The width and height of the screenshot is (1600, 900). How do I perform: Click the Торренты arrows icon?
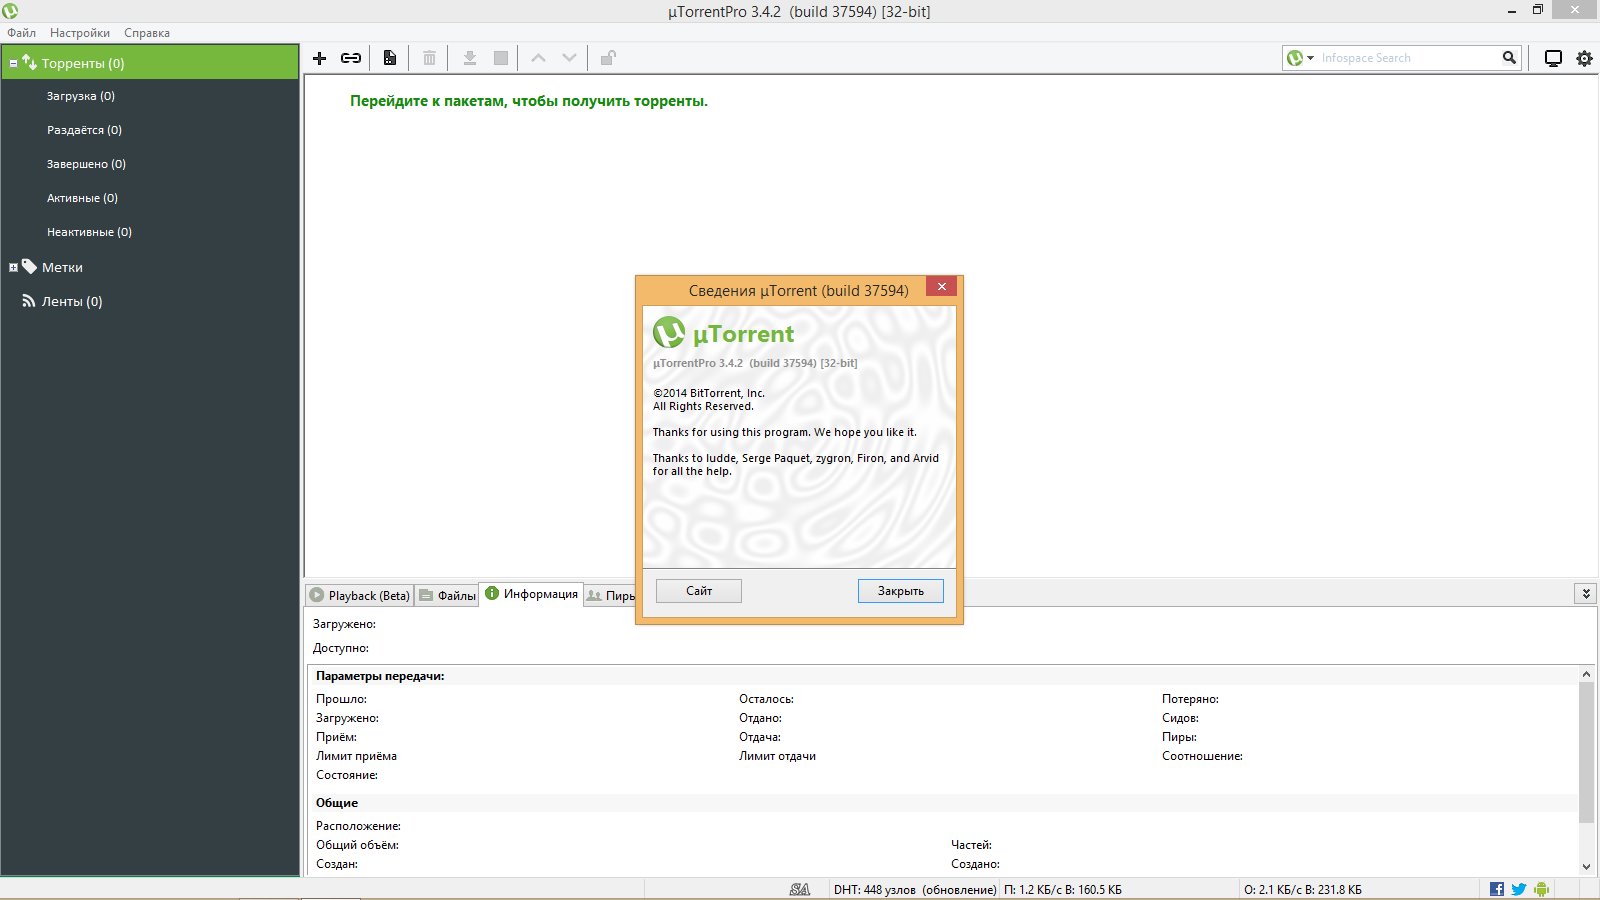click(29, 62)
